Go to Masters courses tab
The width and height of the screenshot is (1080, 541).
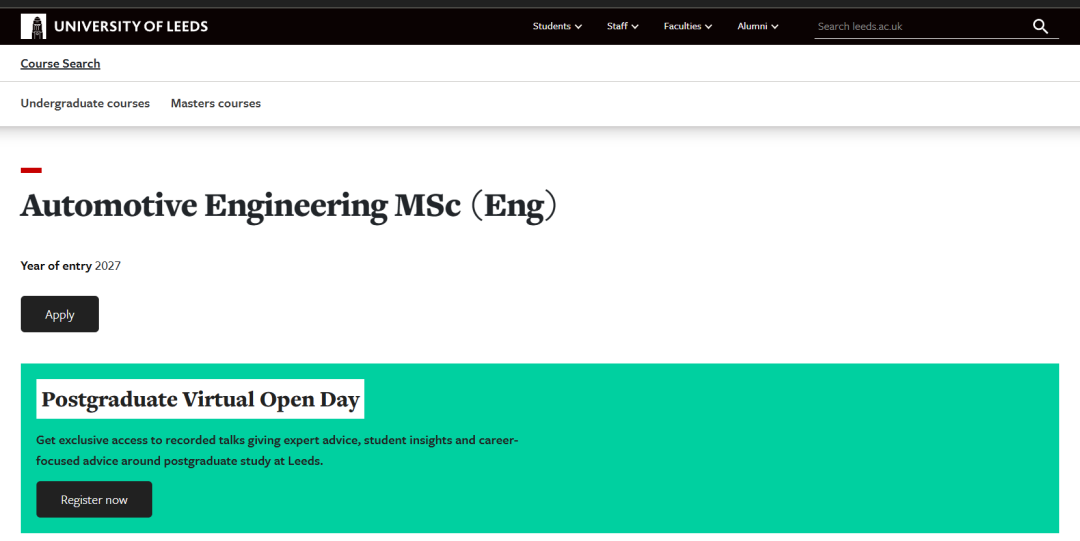(216, 103)
